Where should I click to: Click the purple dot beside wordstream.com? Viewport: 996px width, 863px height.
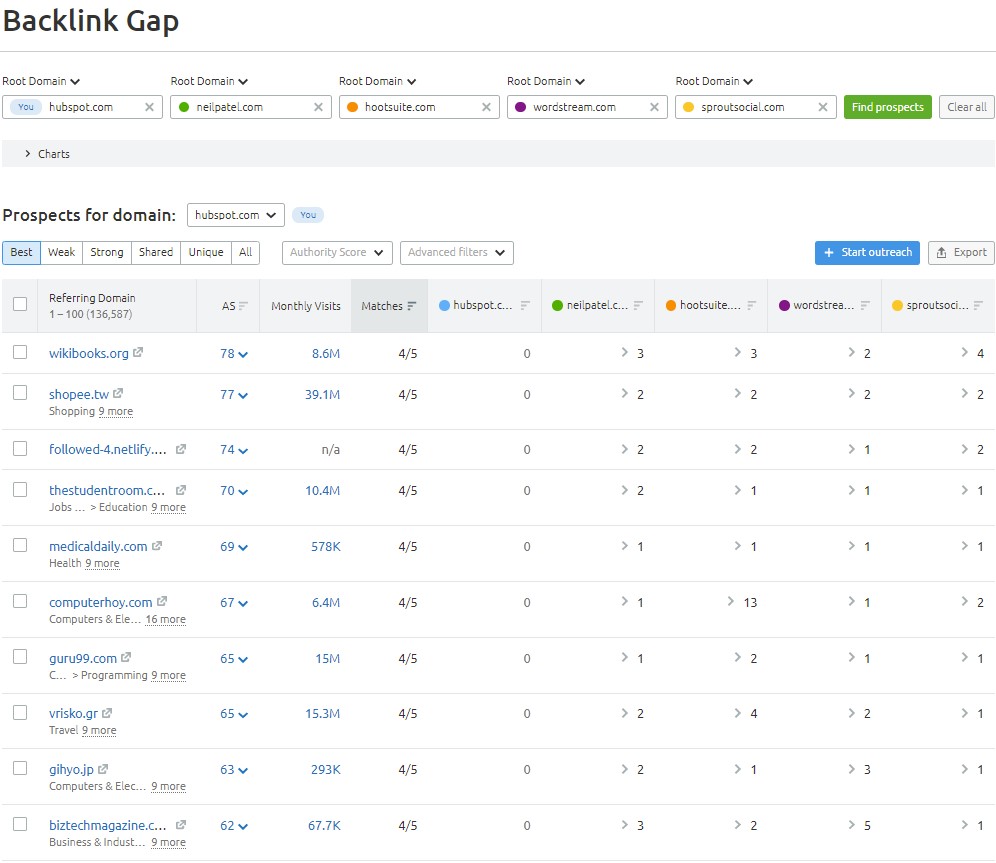coord(520,107)
